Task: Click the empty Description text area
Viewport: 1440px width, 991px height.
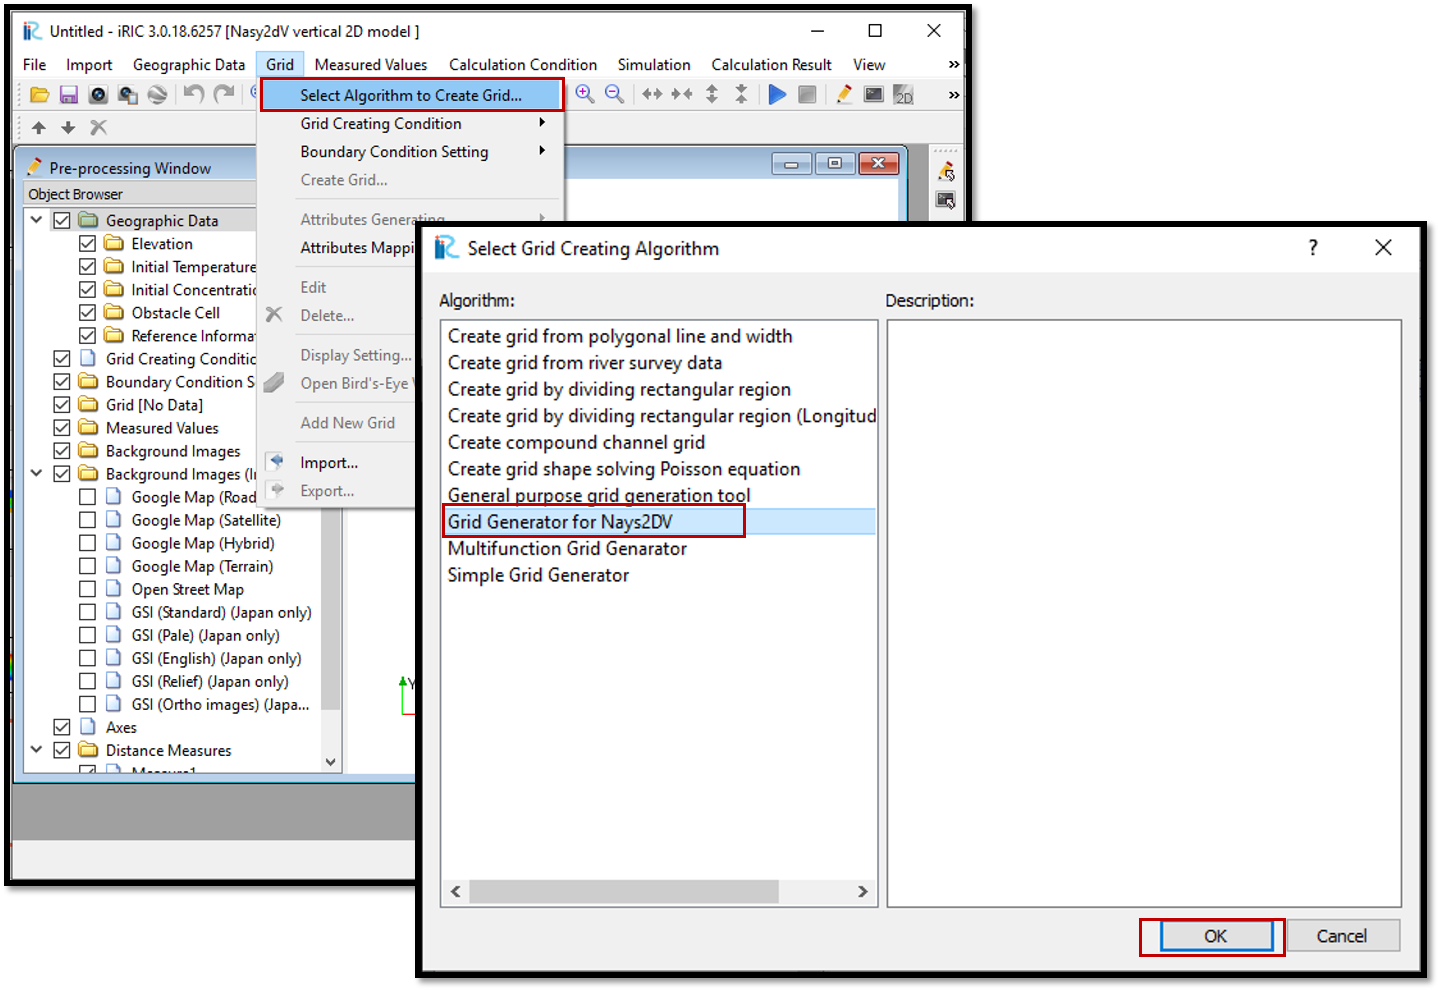Action: (1144, 613)
